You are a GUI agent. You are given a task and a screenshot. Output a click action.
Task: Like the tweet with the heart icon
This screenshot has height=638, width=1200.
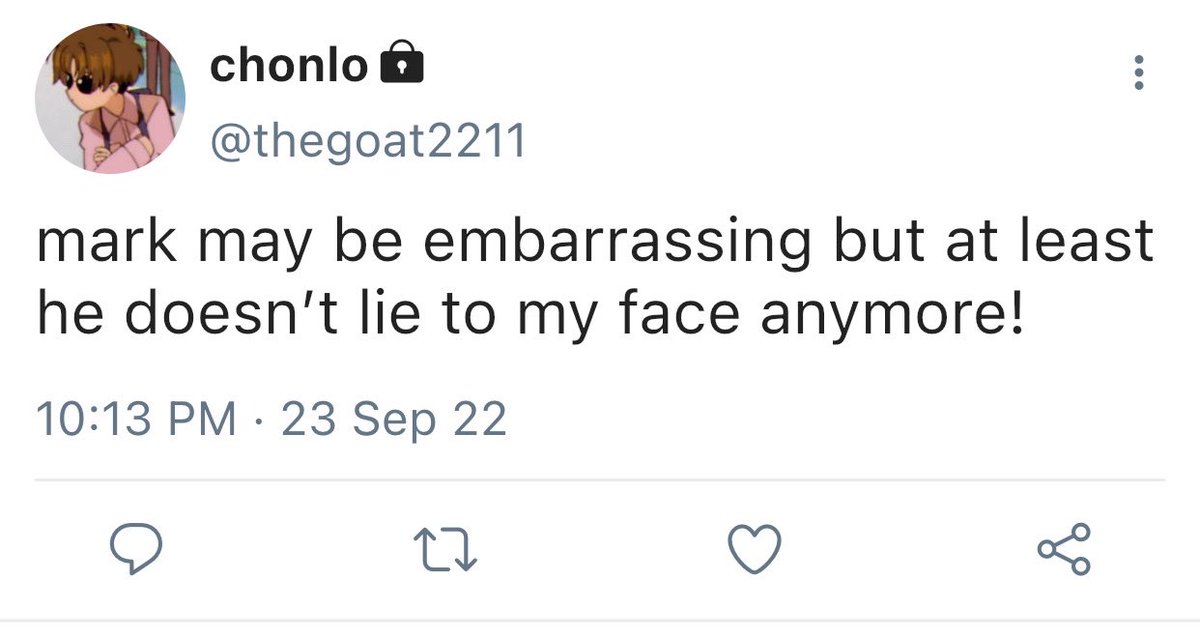pos(754,549)
